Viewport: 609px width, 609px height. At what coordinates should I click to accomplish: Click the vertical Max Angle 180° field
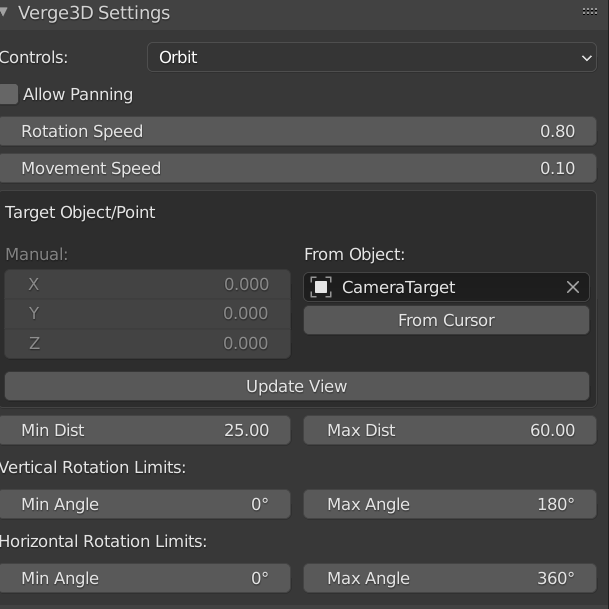click(450, 504)
